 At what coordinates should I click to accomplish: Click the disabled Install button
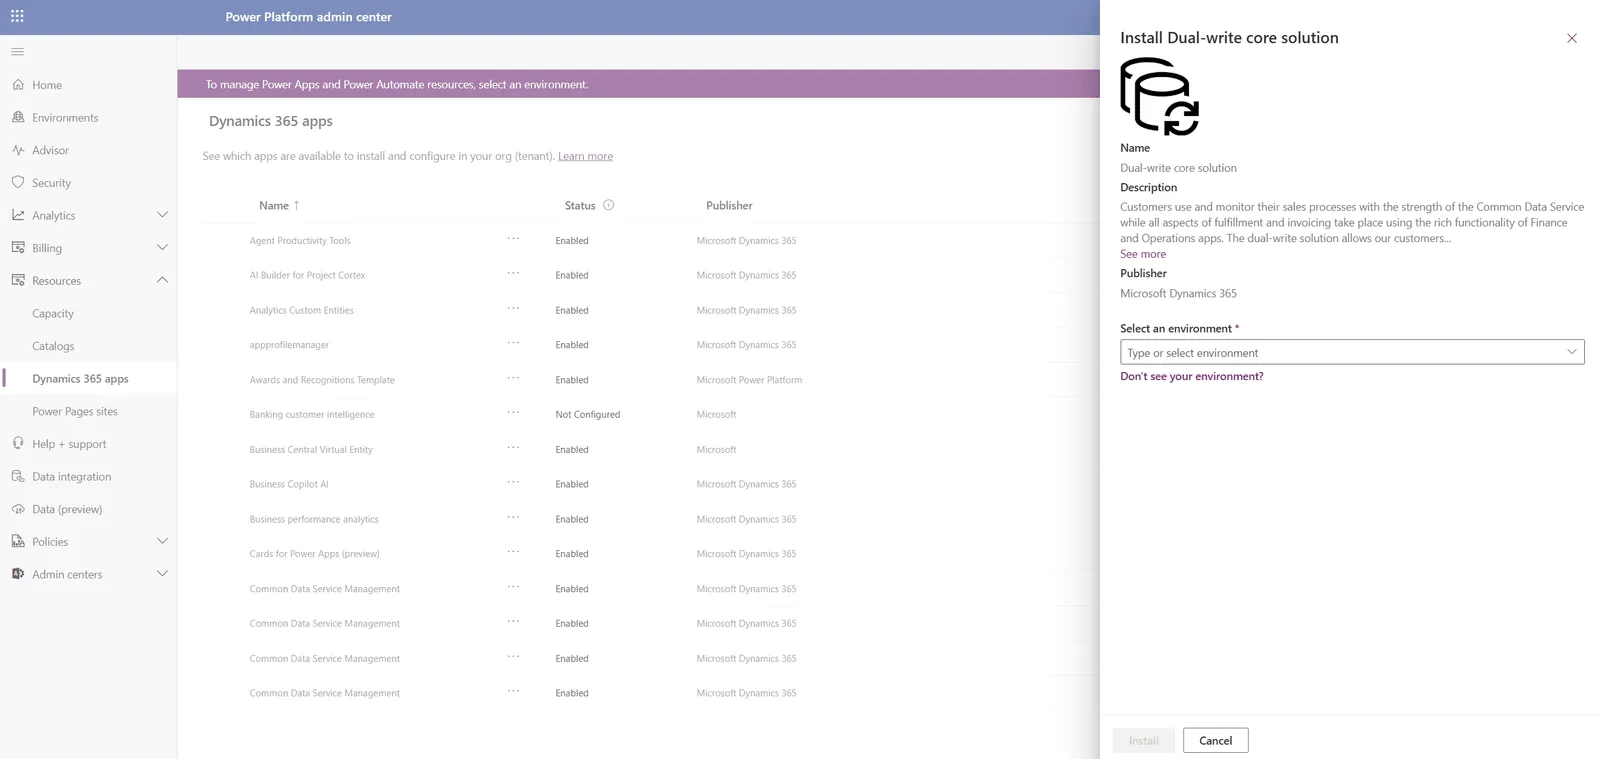click(x=1143, y=740)
